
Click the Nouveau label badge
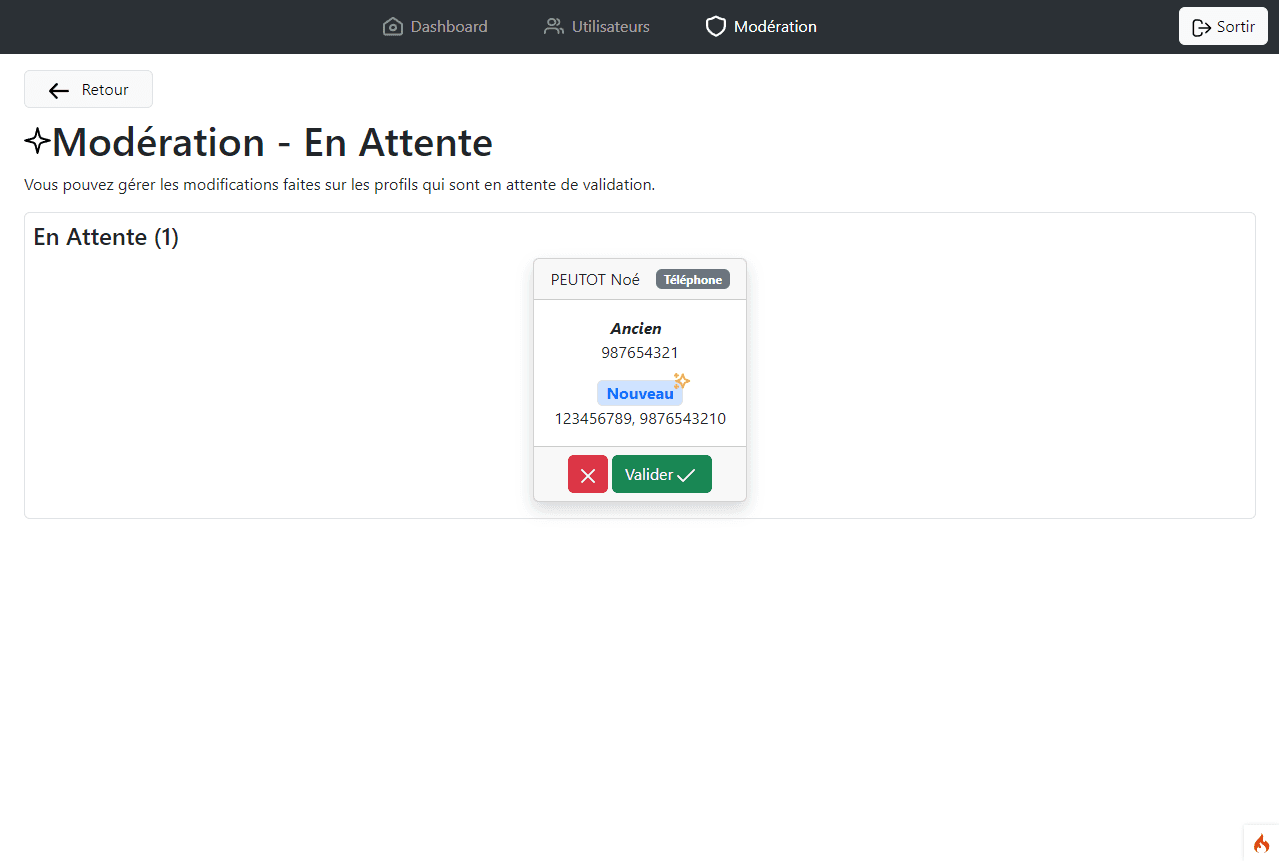pyautogui.click(x=640, y=393)
